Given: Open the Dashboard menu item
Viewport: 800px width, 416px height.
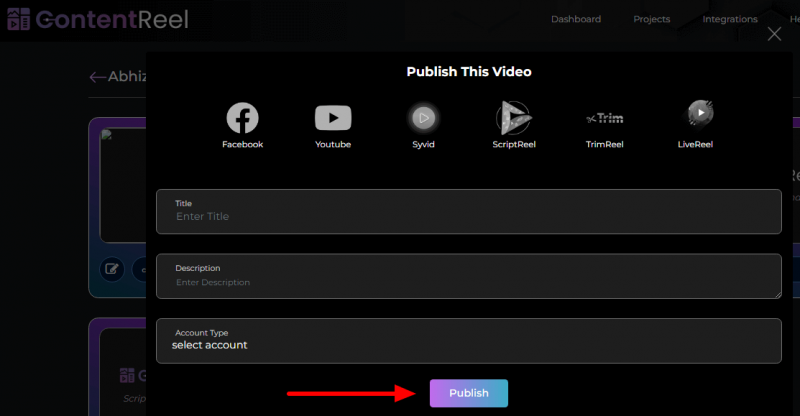Looking at the screenshot, I should tap(576, 19).
